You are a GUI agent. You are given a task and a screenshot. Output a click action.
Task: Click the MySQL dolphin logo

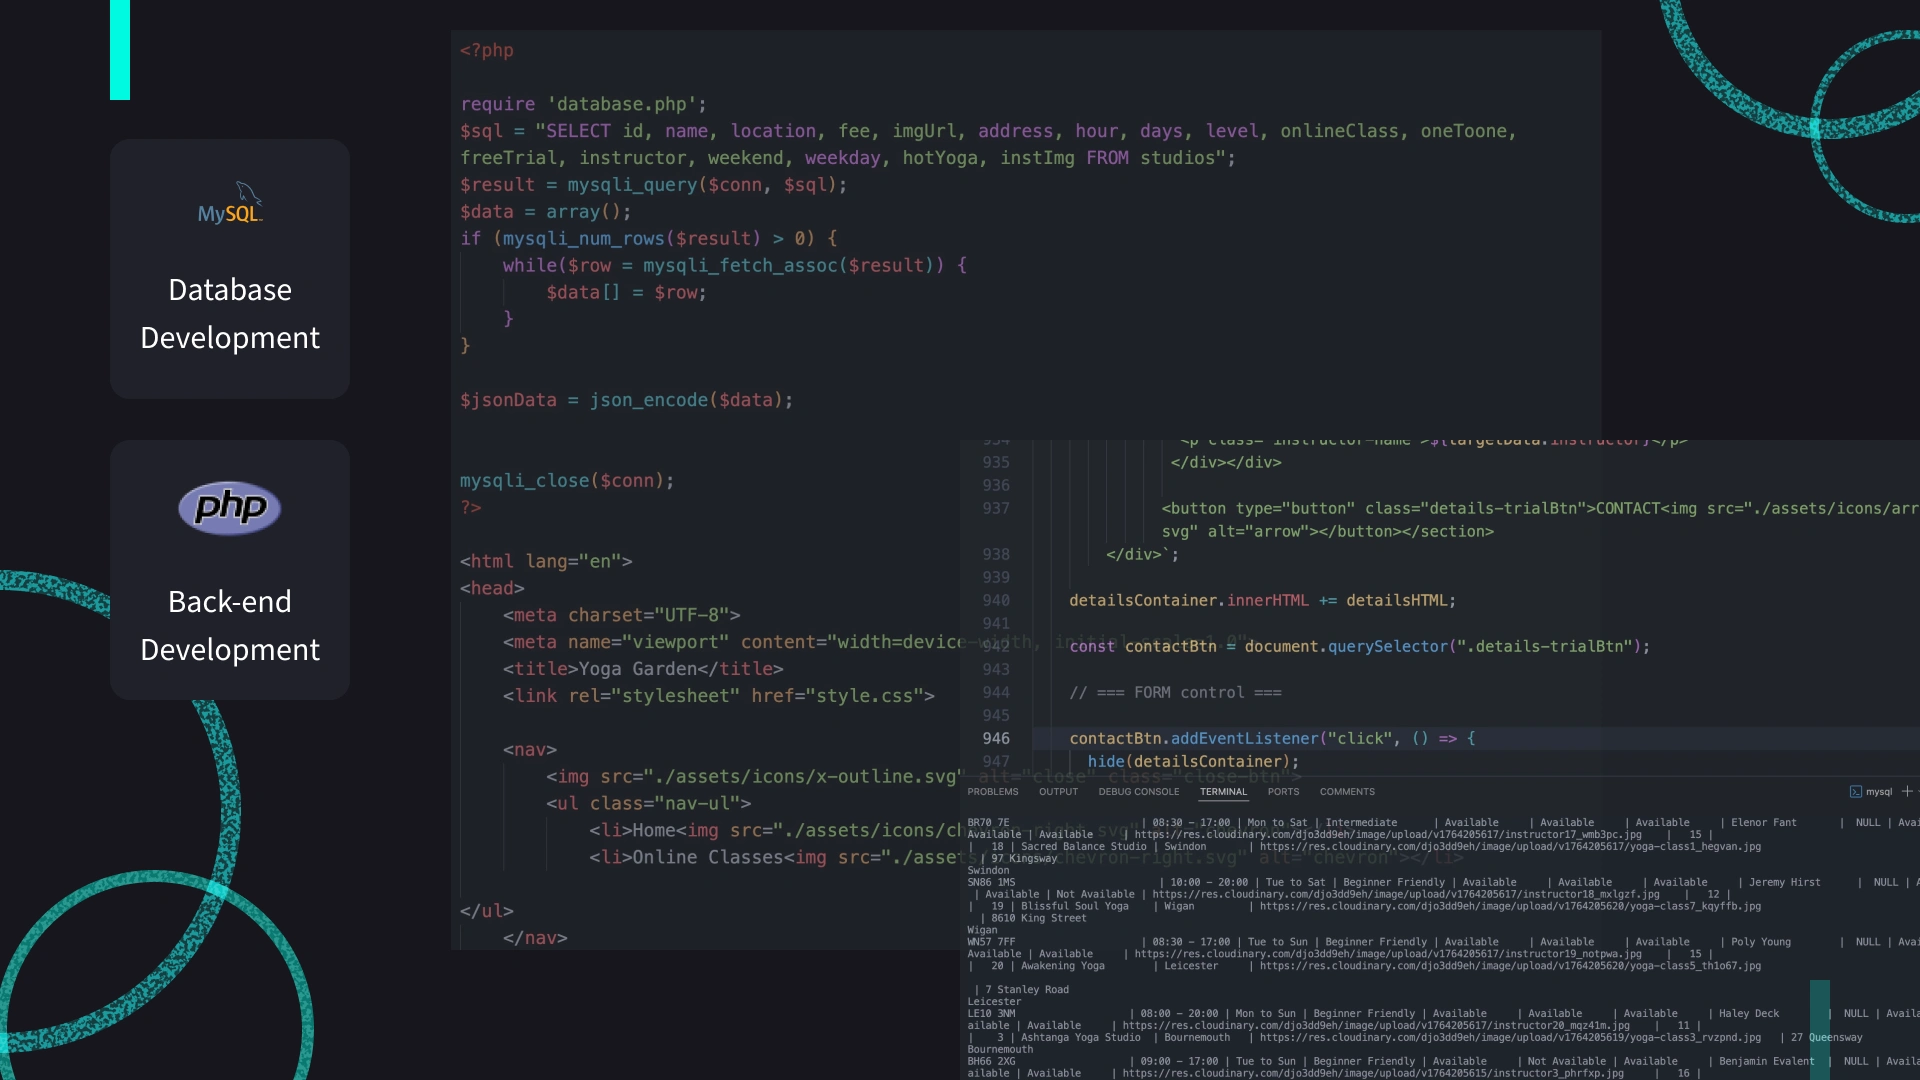[x=230, y=204]
